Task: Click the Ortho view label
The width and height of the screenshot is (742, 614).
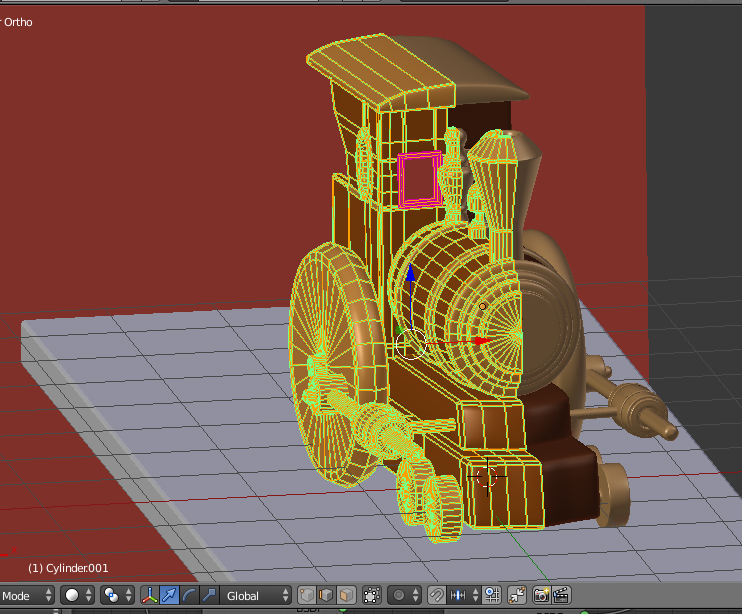Action: 18,22
